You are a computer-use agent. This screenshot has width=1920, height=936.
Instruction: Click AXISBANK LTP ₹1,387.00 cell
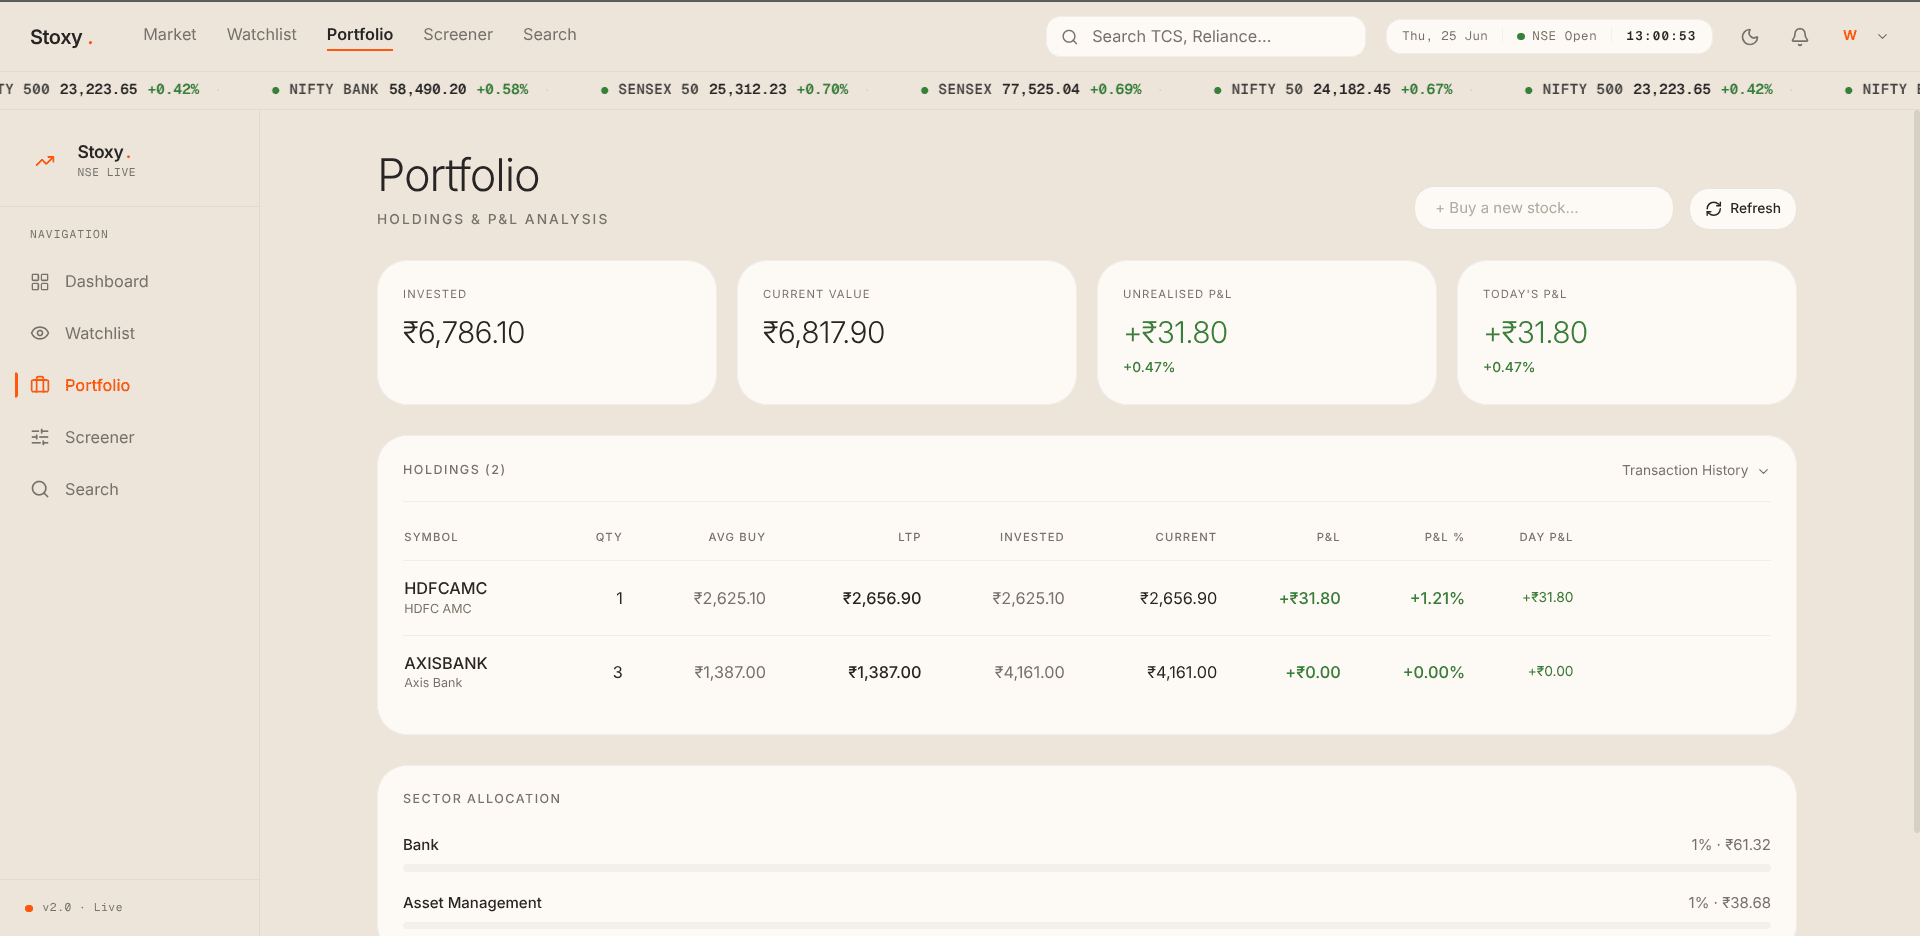coord(884,673)
